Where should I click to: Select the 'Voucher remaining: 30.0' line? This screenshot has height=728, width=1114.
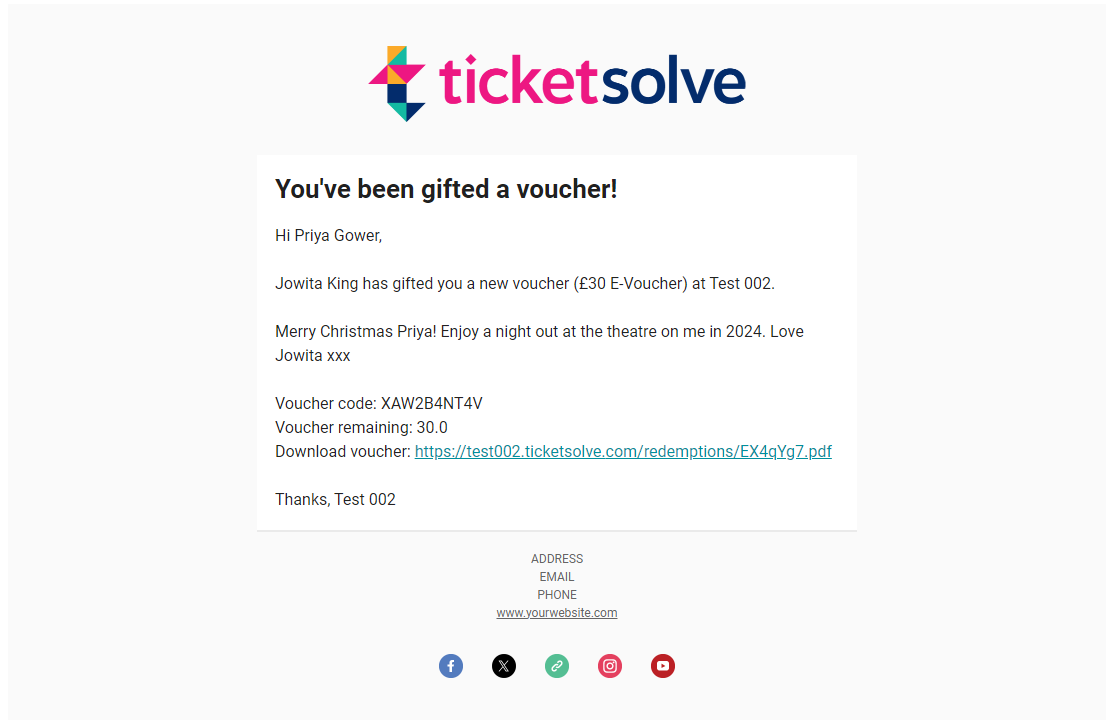361,427
